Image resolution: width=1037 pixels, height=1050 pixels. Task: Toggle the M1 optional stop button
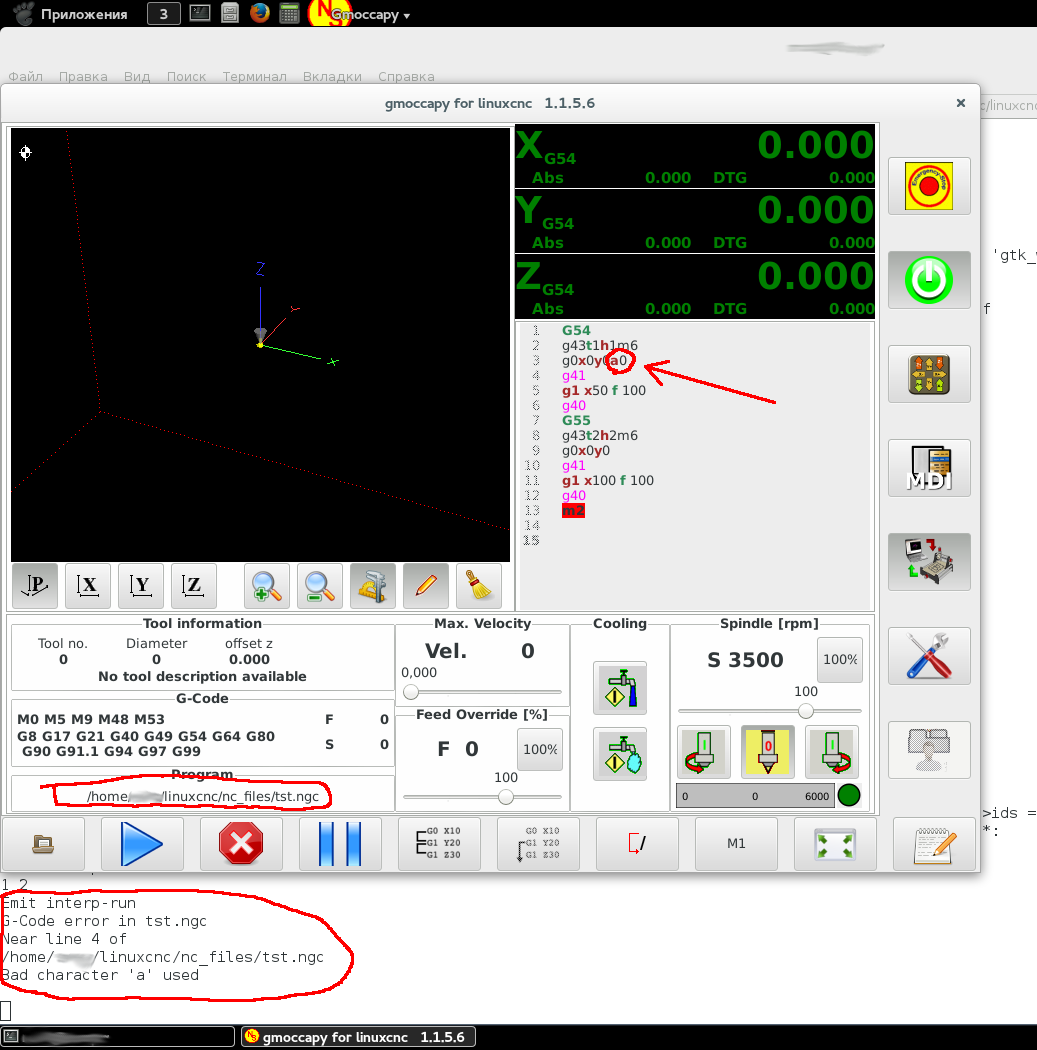coord(736,844)
